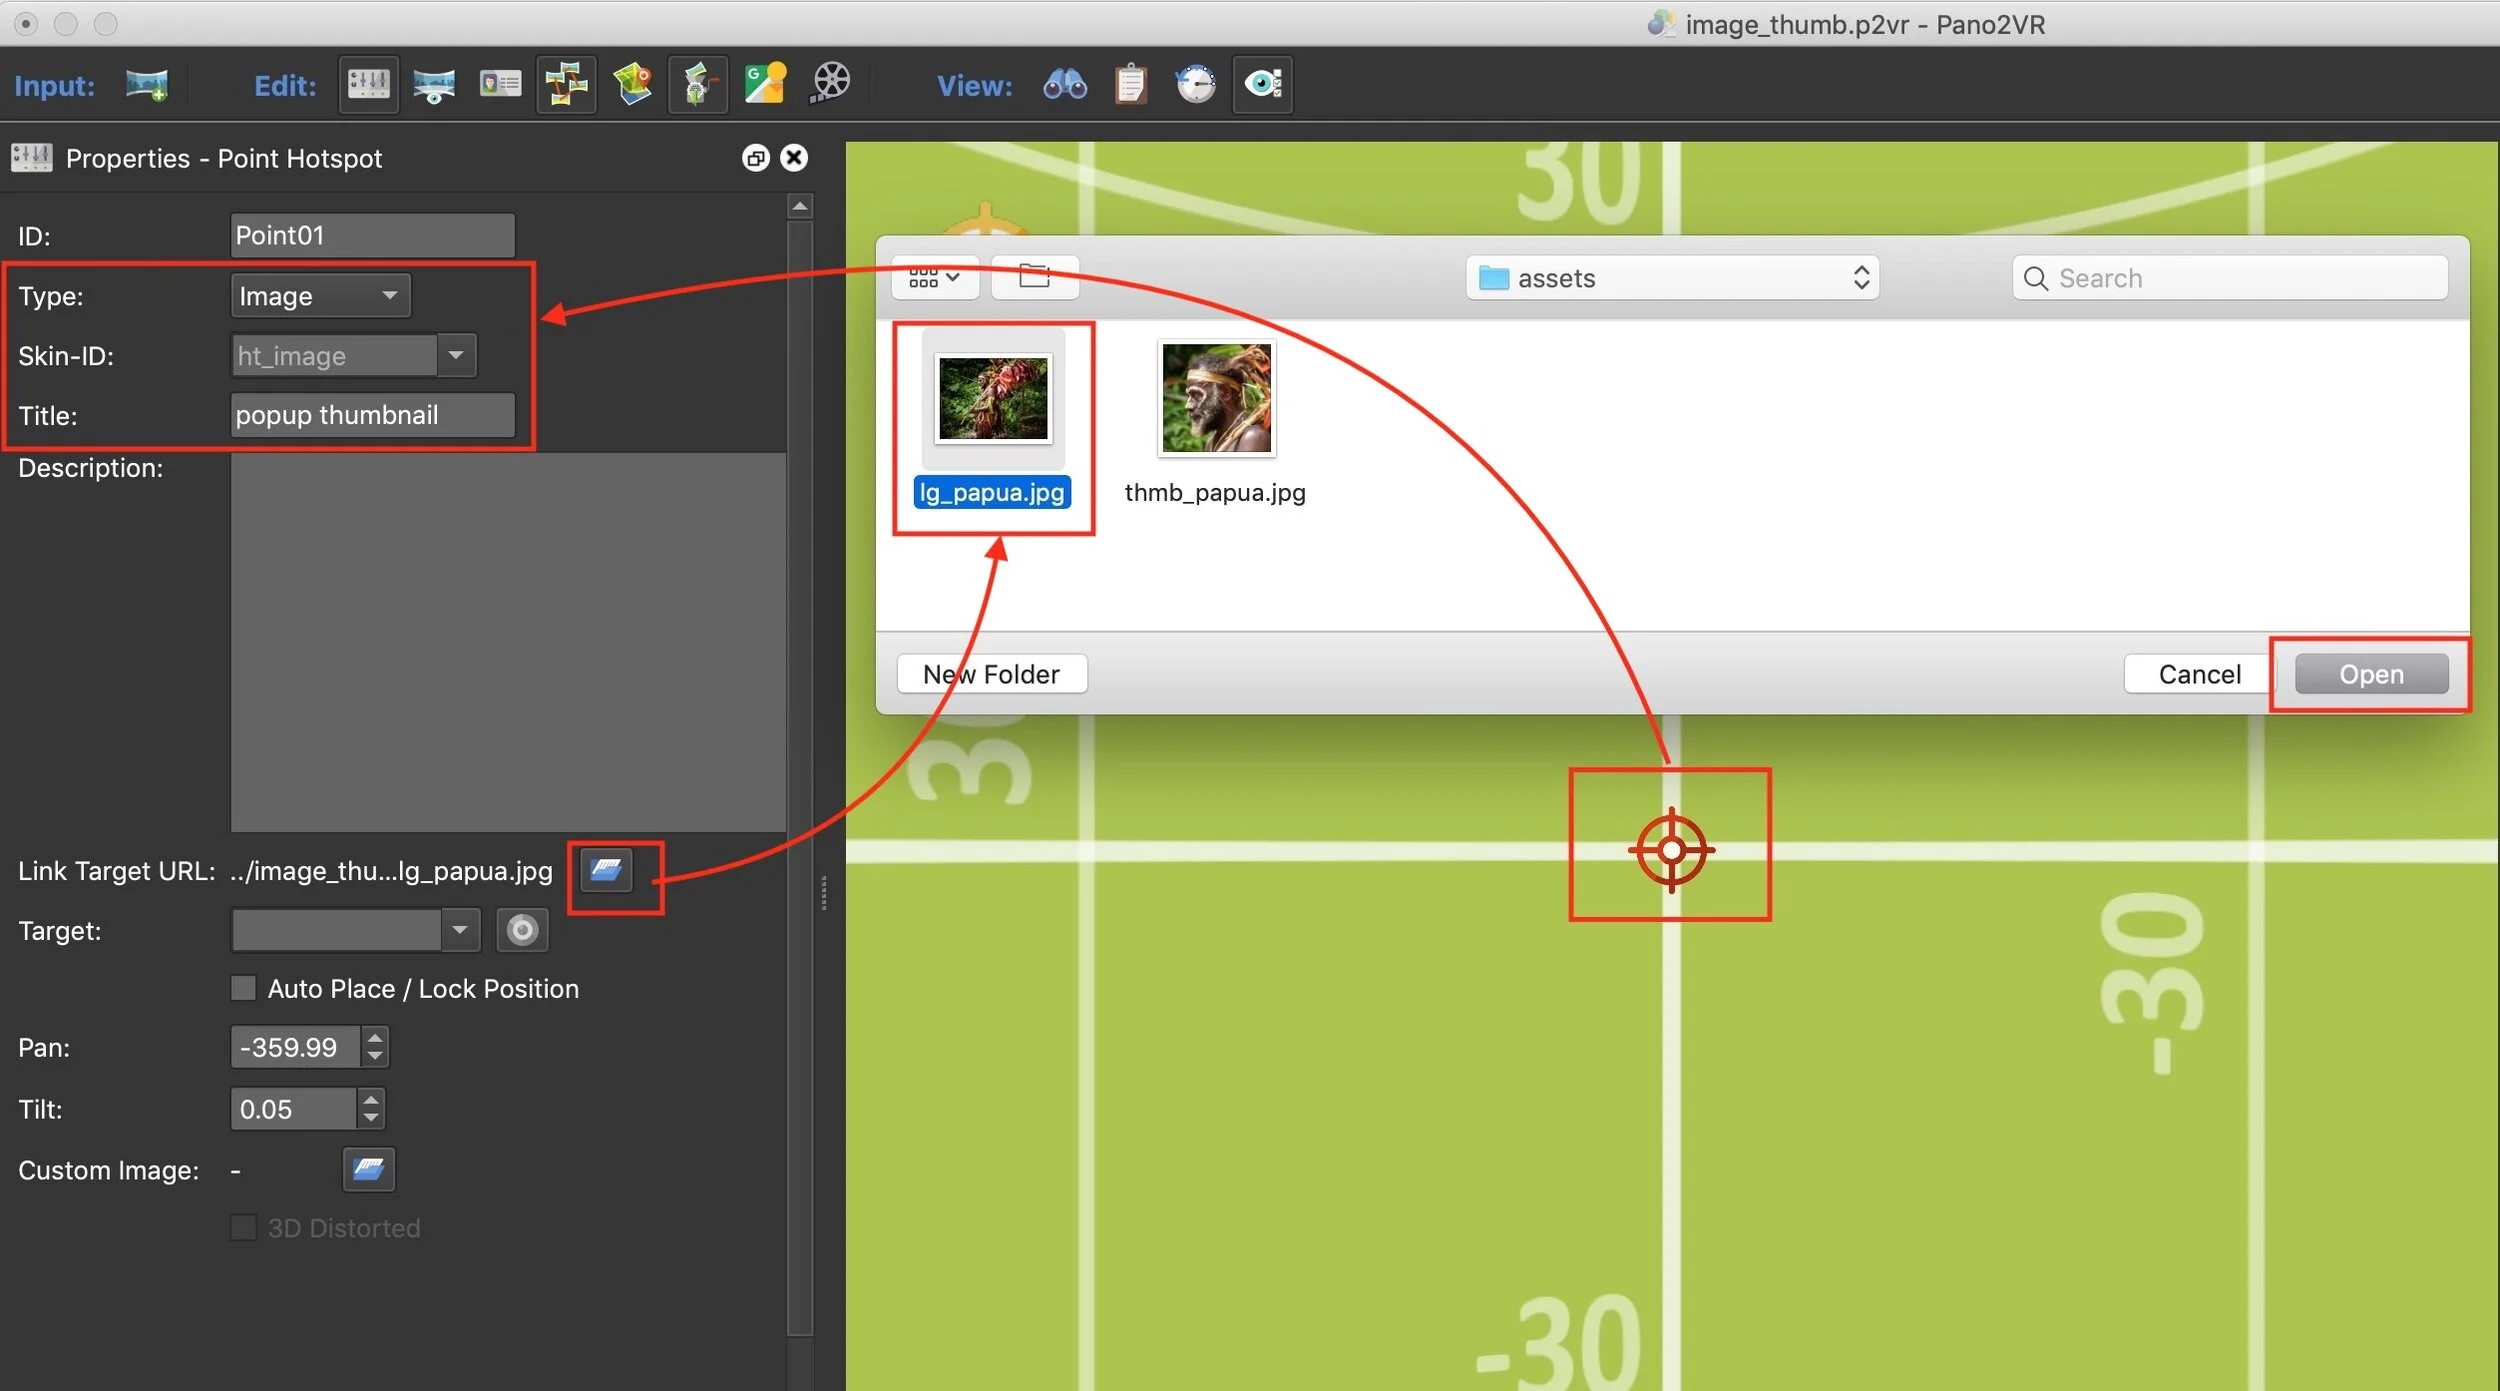Click the Google Street View toolbar icon
Screen dimensions: 2500x1391
765,85
